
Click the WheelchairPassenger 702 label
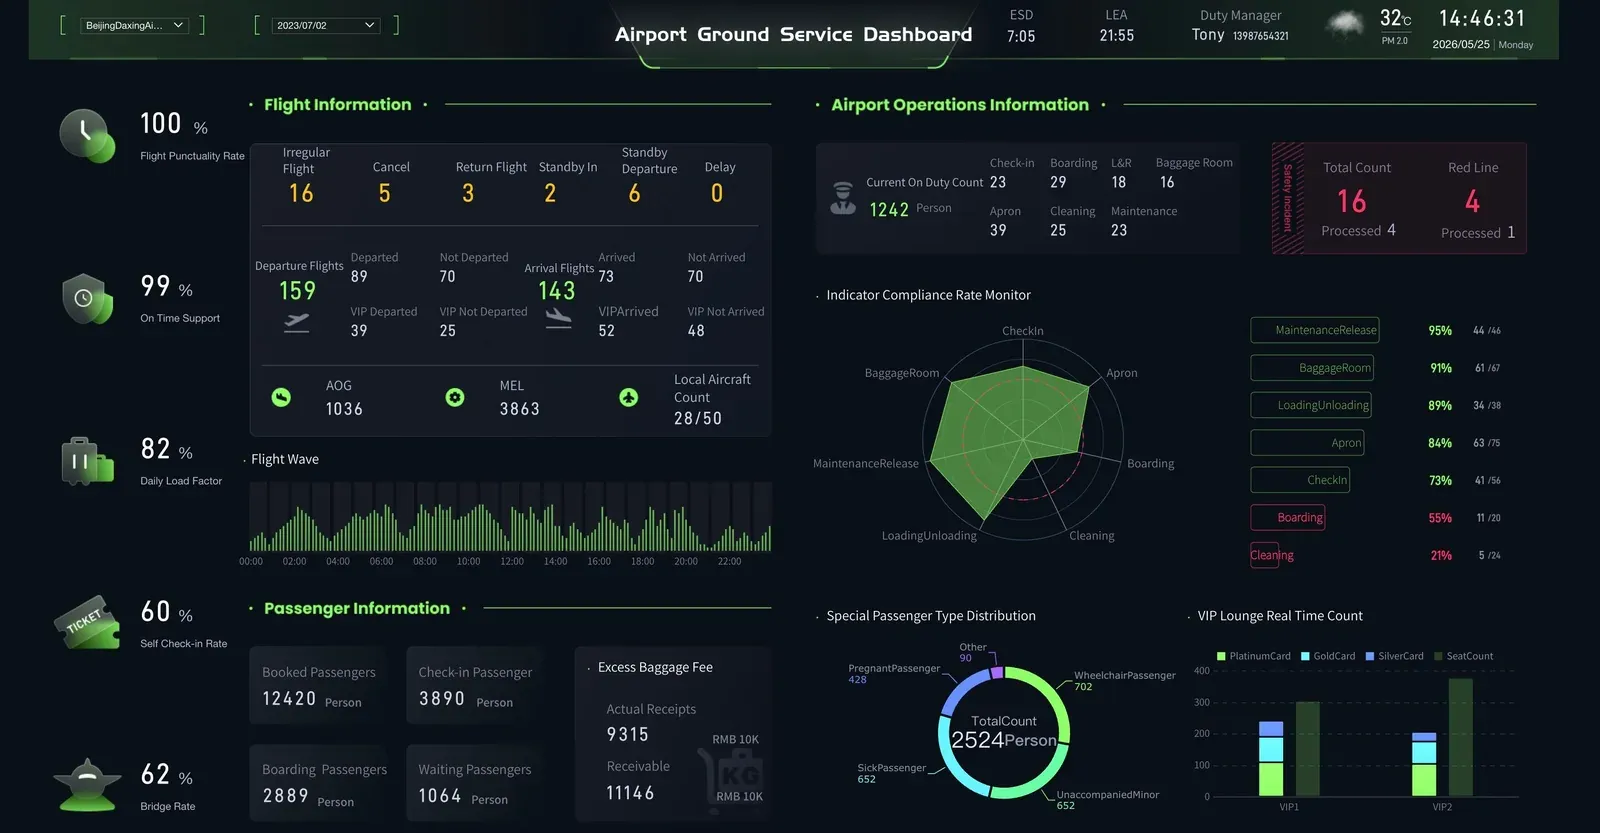click(1125, 681)
